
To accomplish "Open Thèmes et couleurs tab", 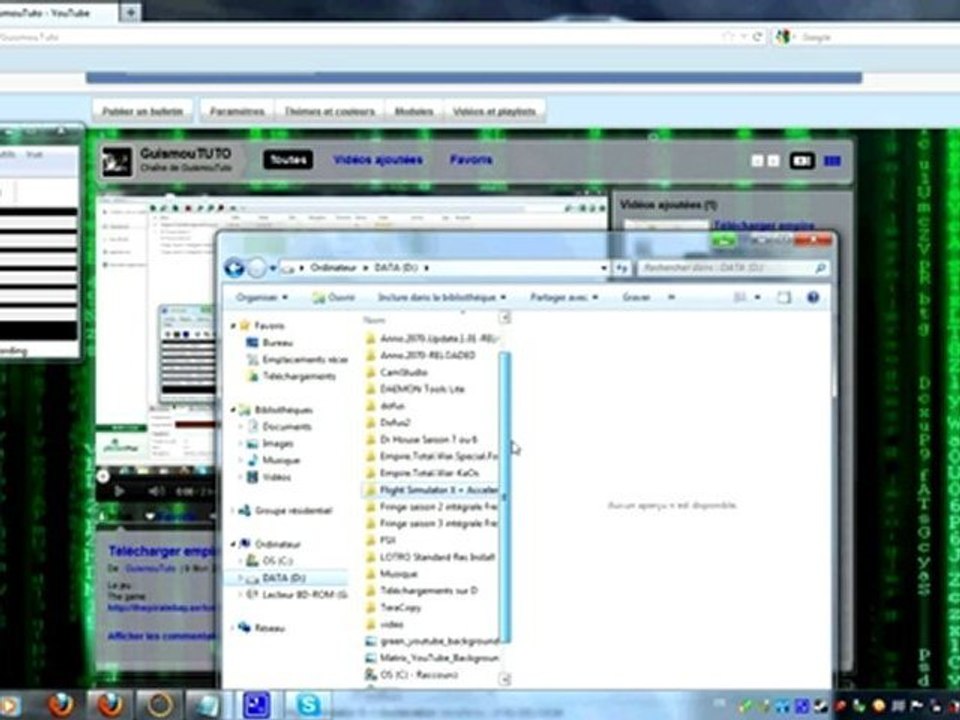I will [x=329, y=111].
